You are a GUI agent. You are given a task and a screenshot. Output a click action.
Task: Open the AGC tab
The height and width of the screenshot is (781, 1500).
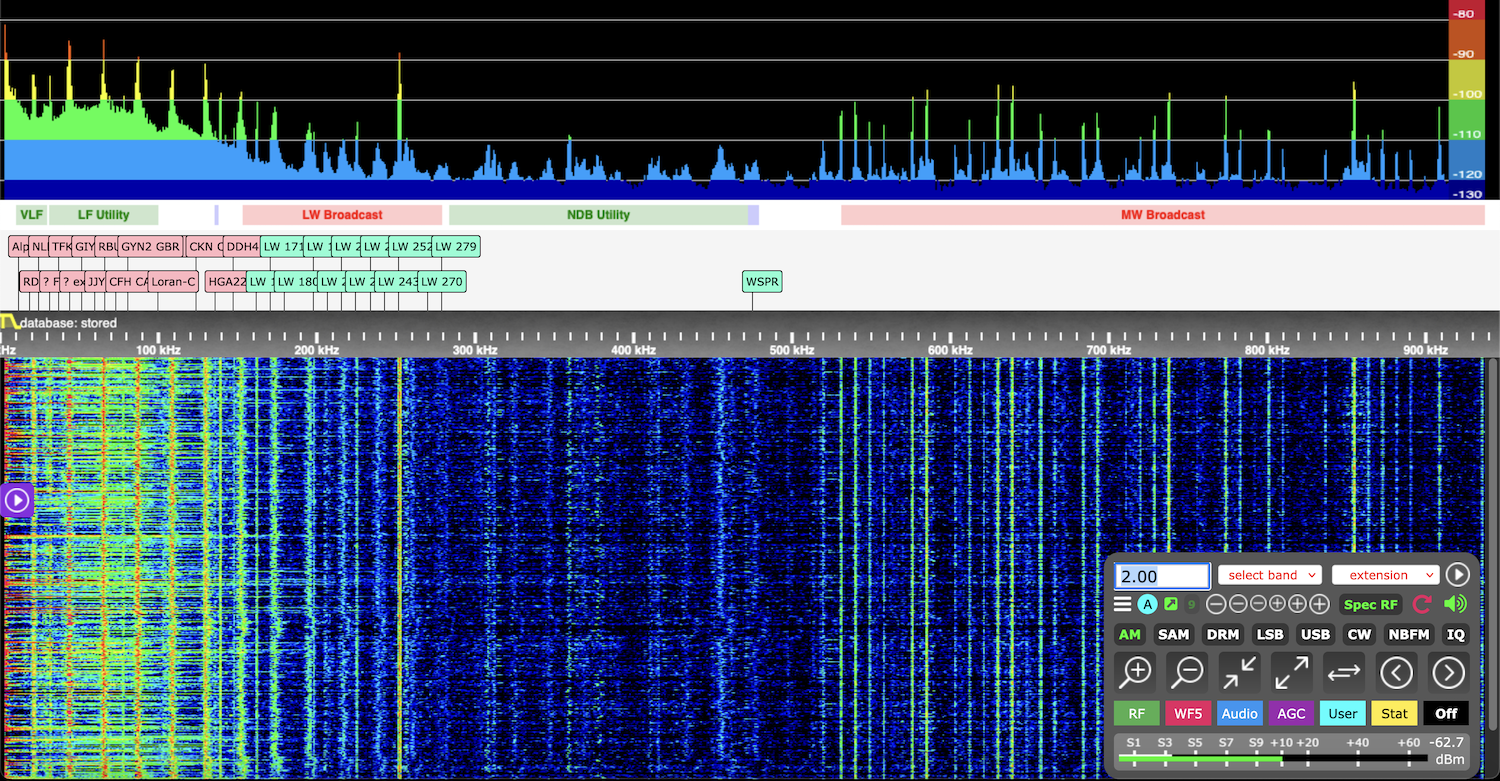point(1291,713)
